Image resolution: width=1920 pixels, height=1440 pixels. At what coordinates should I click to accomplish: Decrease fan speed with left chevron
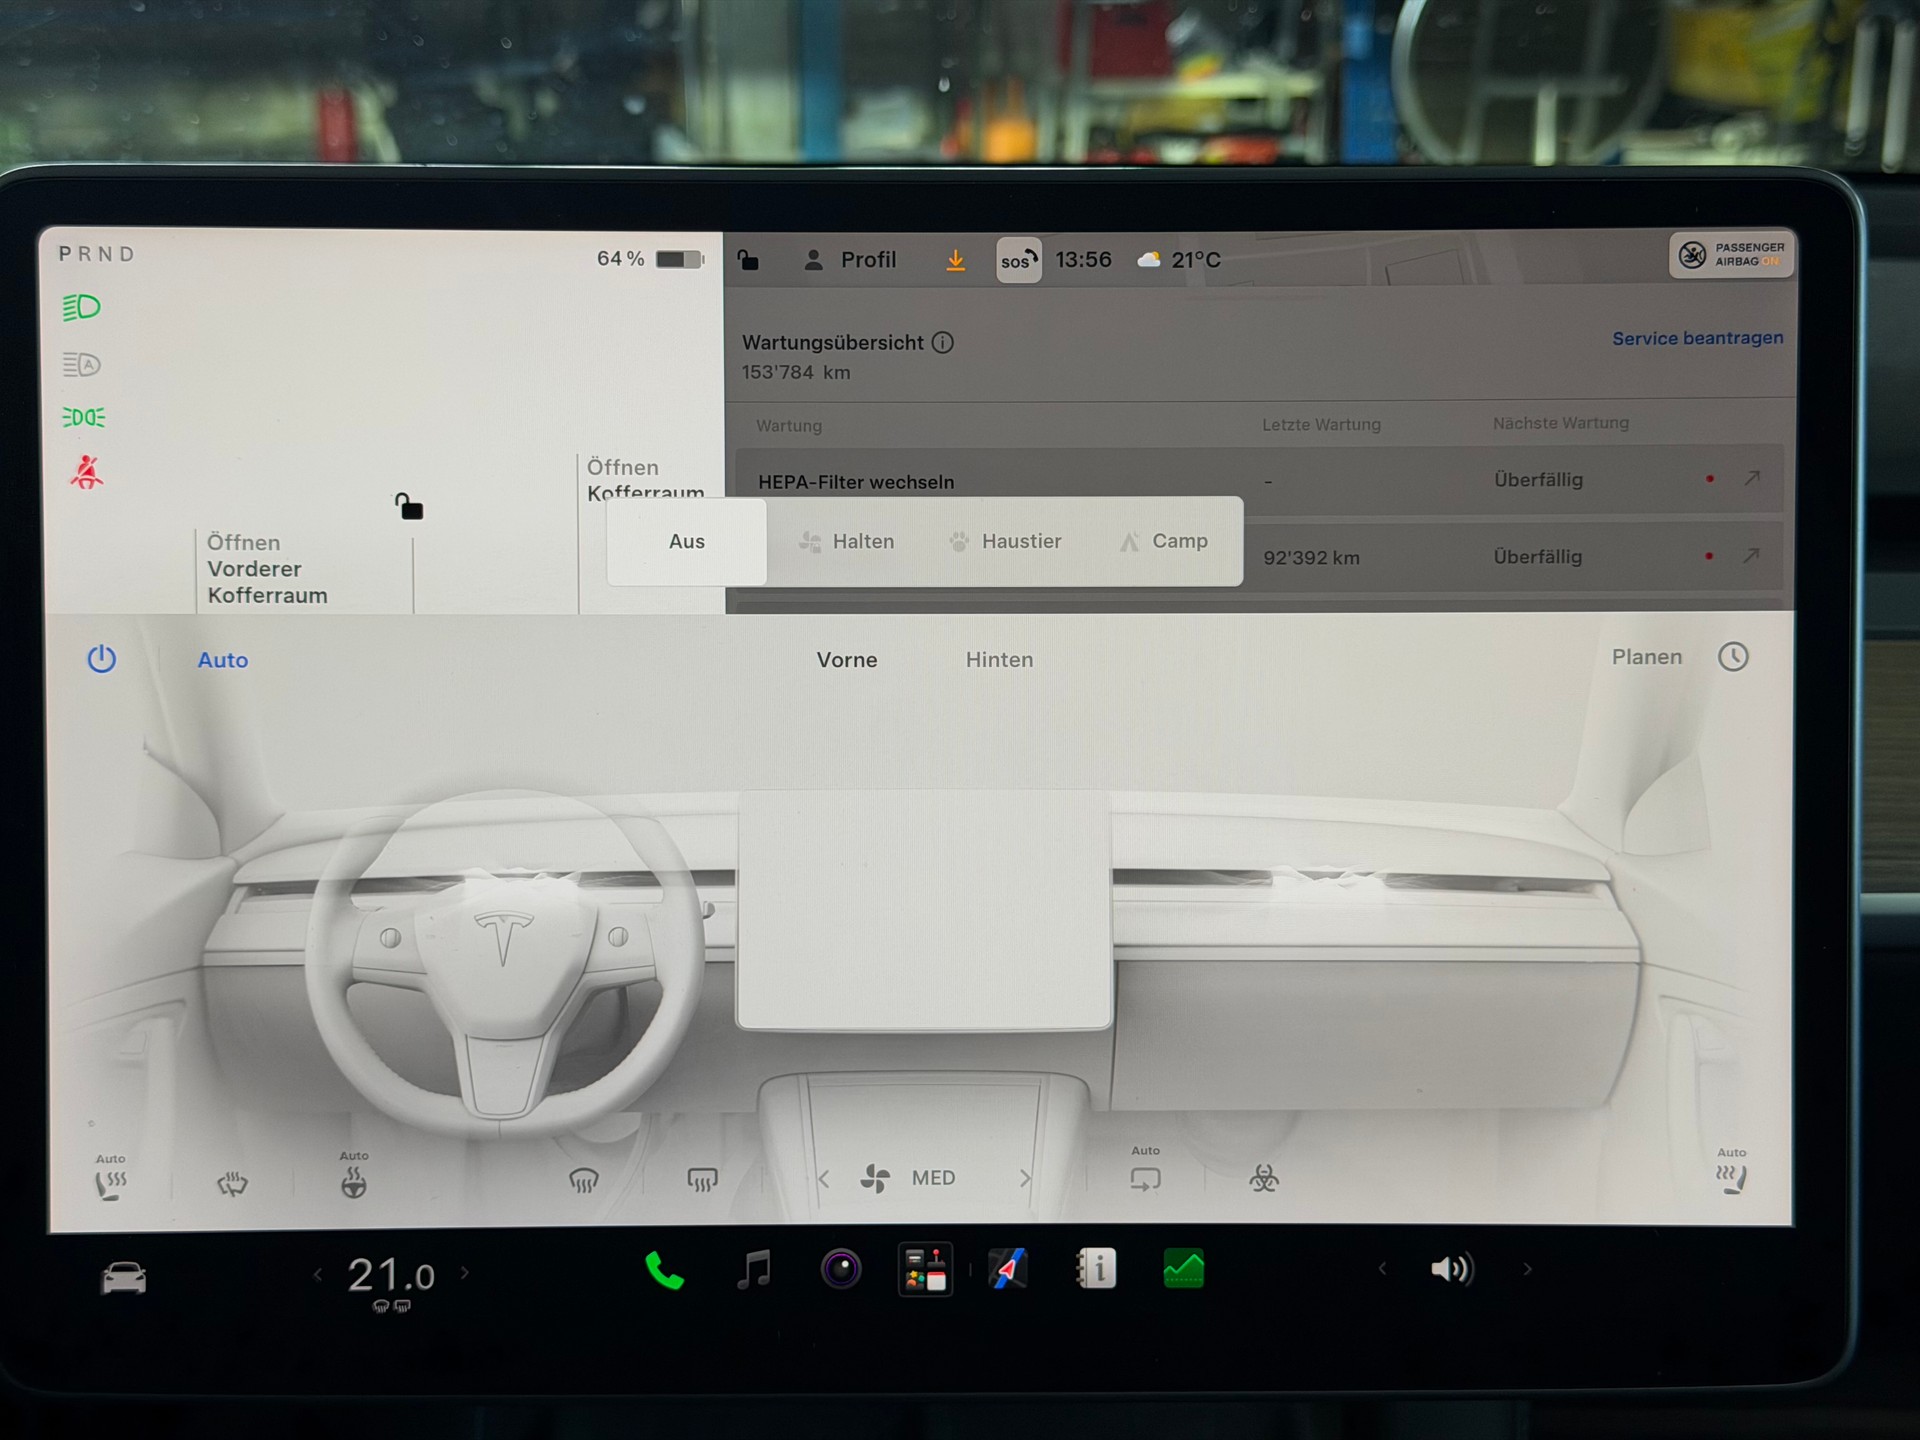(x=823, y=1179)
